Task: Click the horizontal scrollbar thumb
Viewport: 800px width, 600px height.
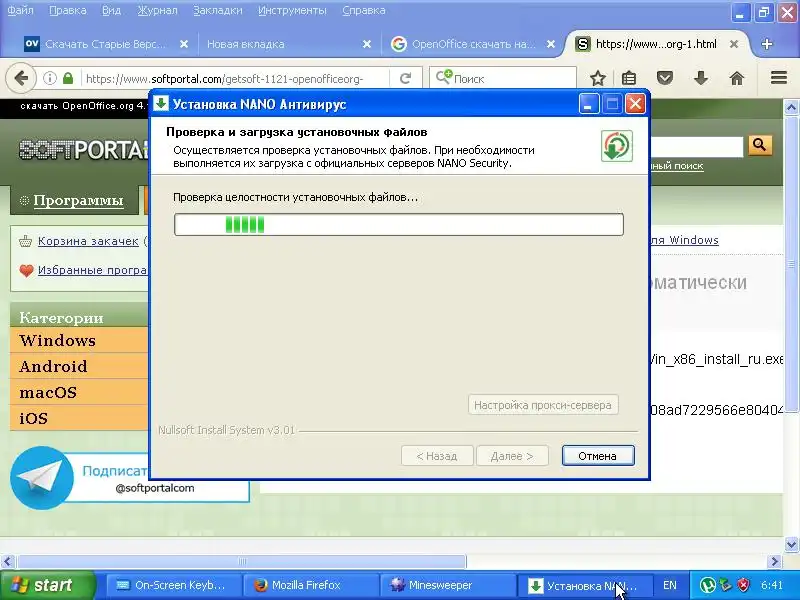Action: click(242, 562)
